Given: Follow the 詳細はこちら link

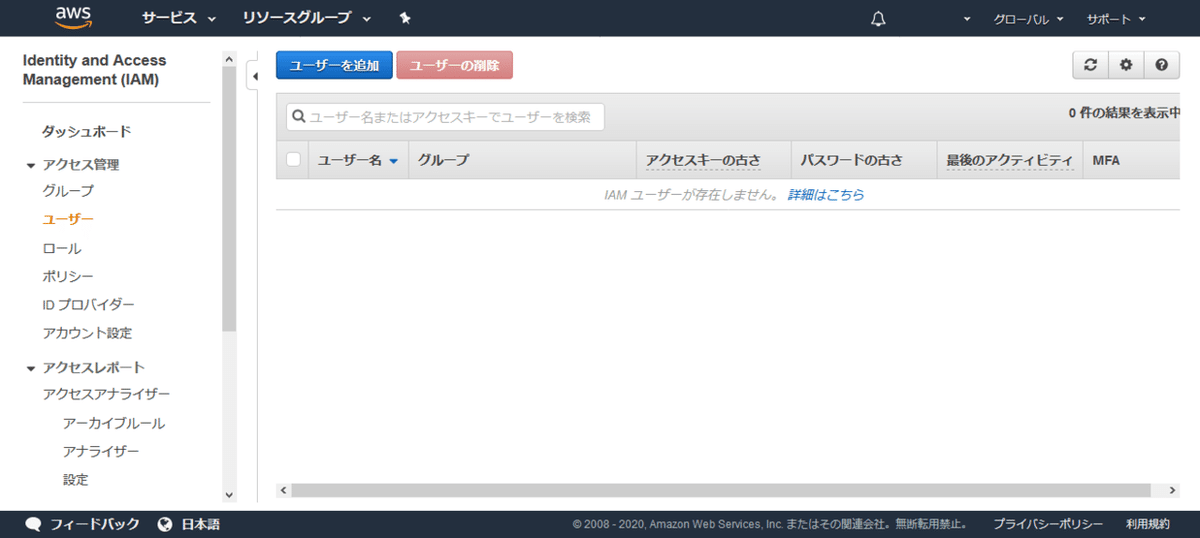Looking at the screenshot, I should click(826, 195).
